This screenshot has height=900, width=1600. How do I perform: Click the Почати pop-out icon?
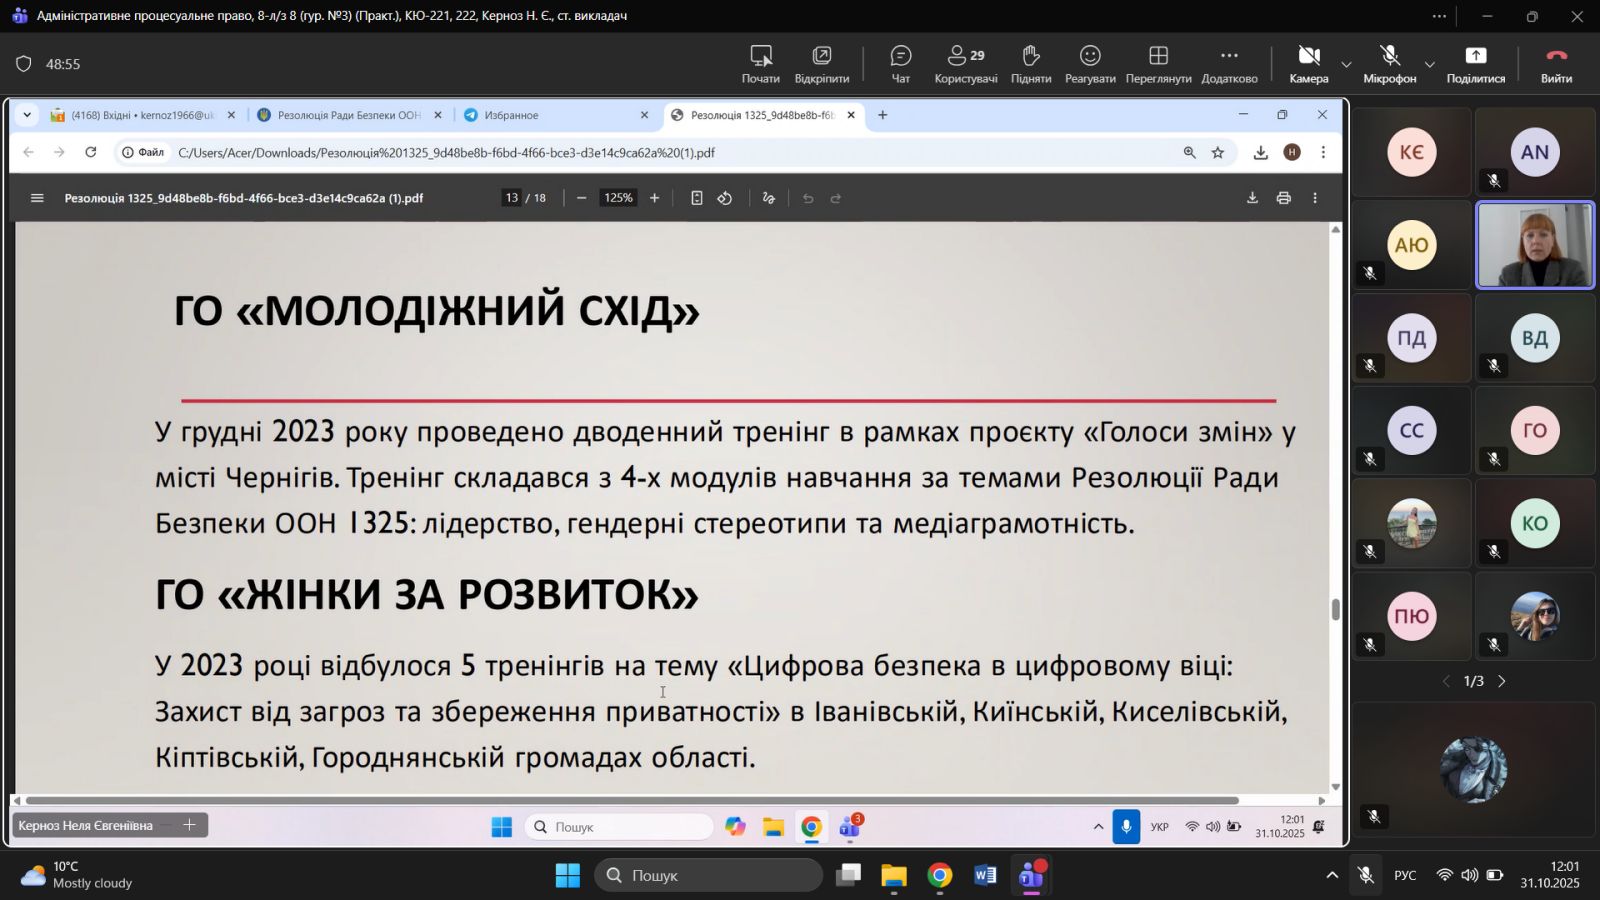761,63
